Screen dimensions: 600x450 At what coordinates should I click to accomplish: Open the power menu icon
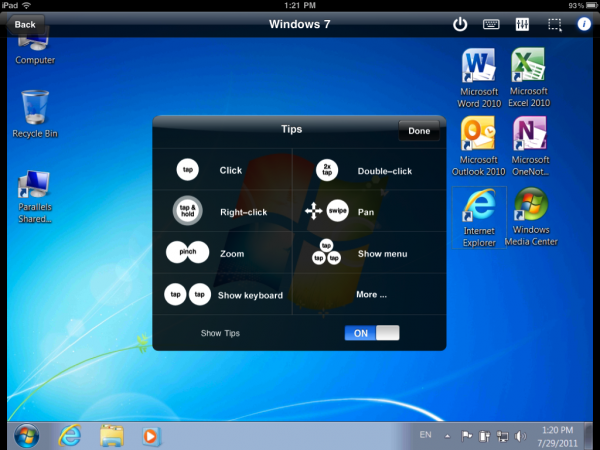click(x=460, y=24)
